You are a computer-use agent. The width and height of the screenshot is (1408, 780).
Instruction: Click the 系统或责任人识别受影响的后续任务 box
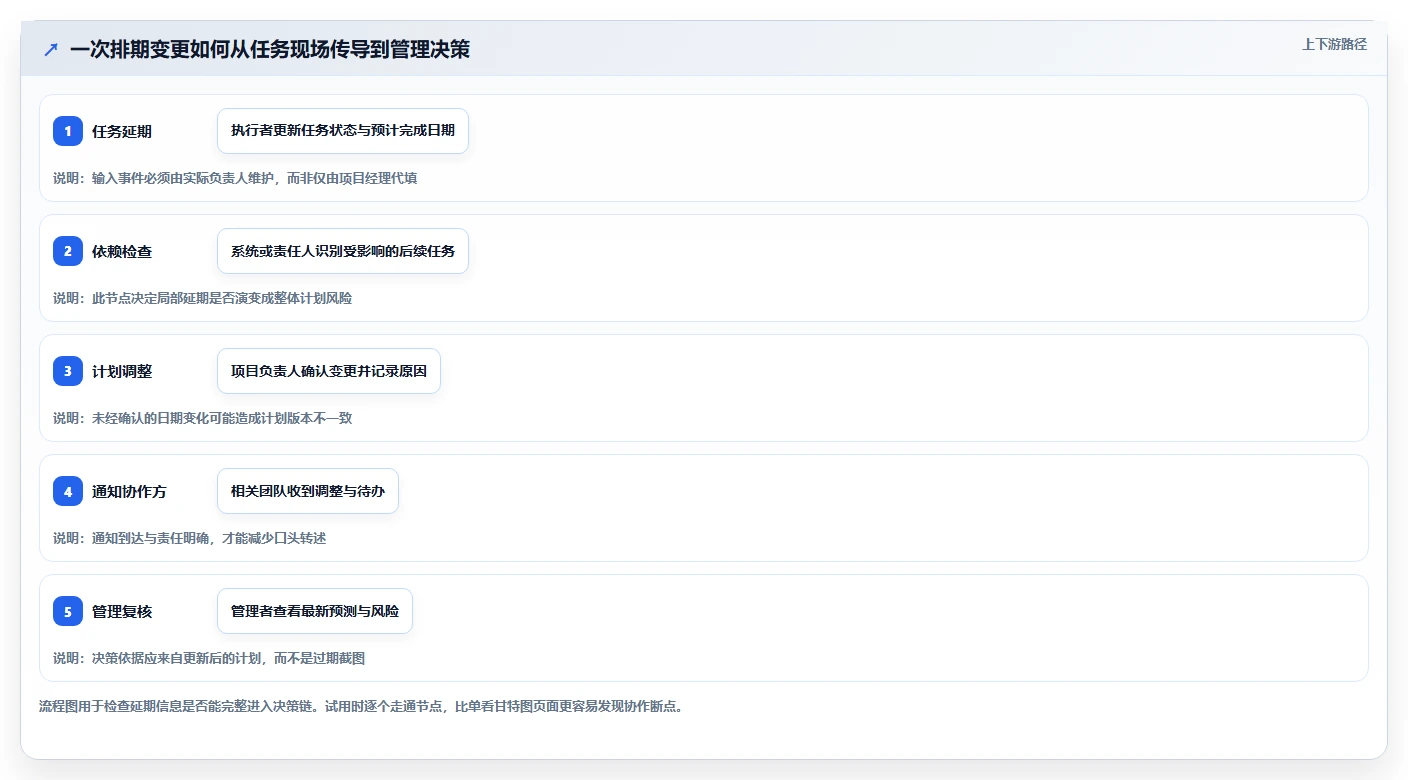[343, 251]
